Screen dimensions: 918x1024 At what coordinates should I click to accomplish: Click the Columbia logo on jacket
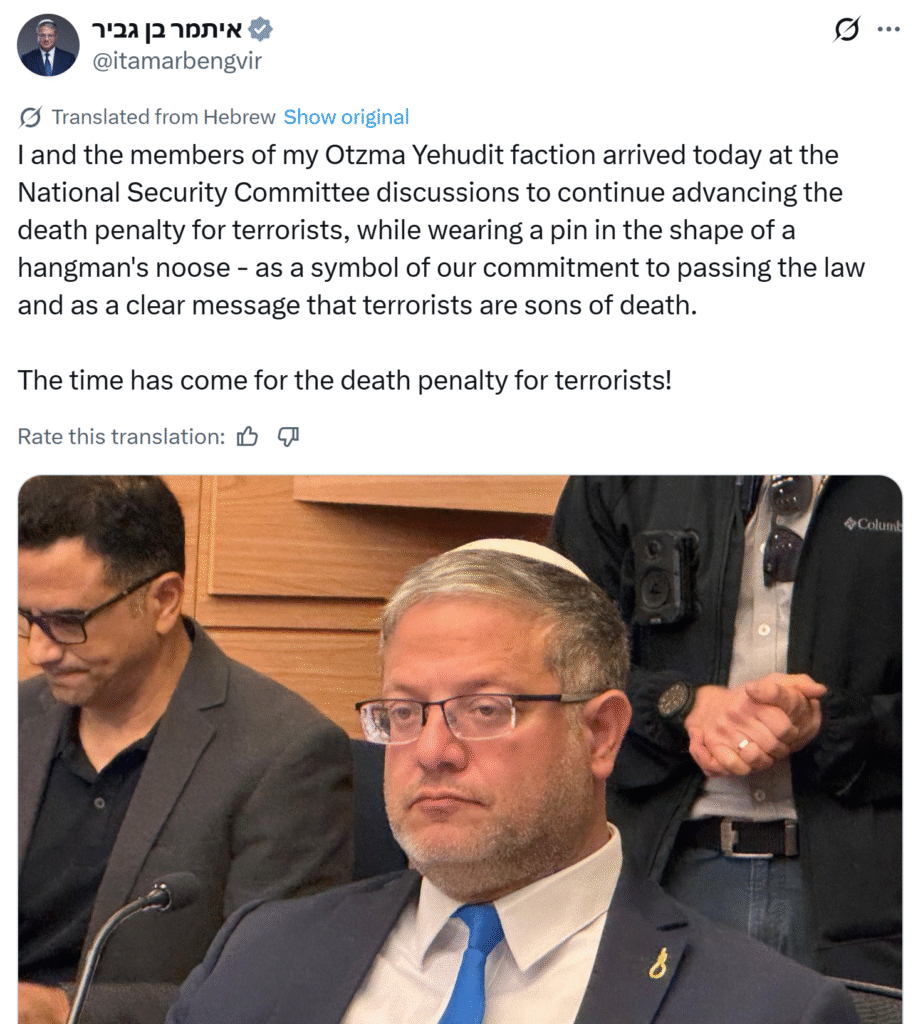tap(873, 524)
